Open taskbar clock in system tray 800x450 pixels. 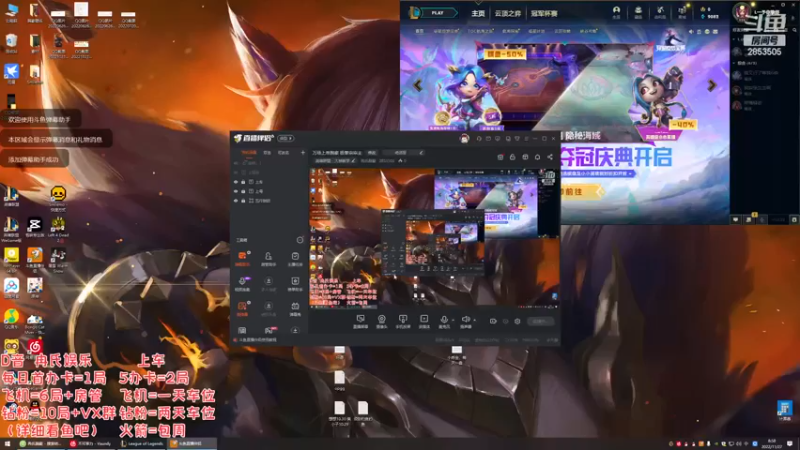pyautogui.click(x=772, y=444)
